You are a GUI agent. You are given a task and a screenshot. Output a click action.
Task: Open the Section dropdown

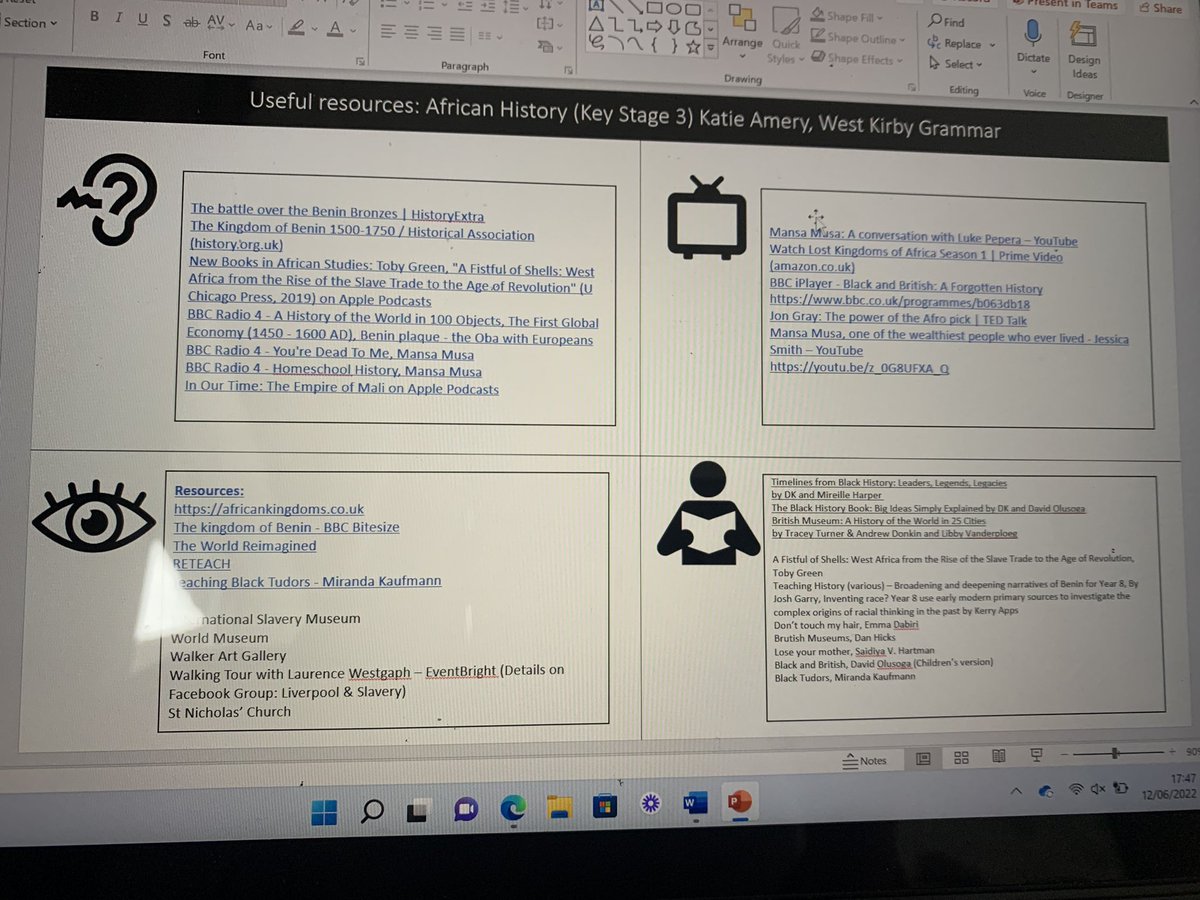point(30,22)
